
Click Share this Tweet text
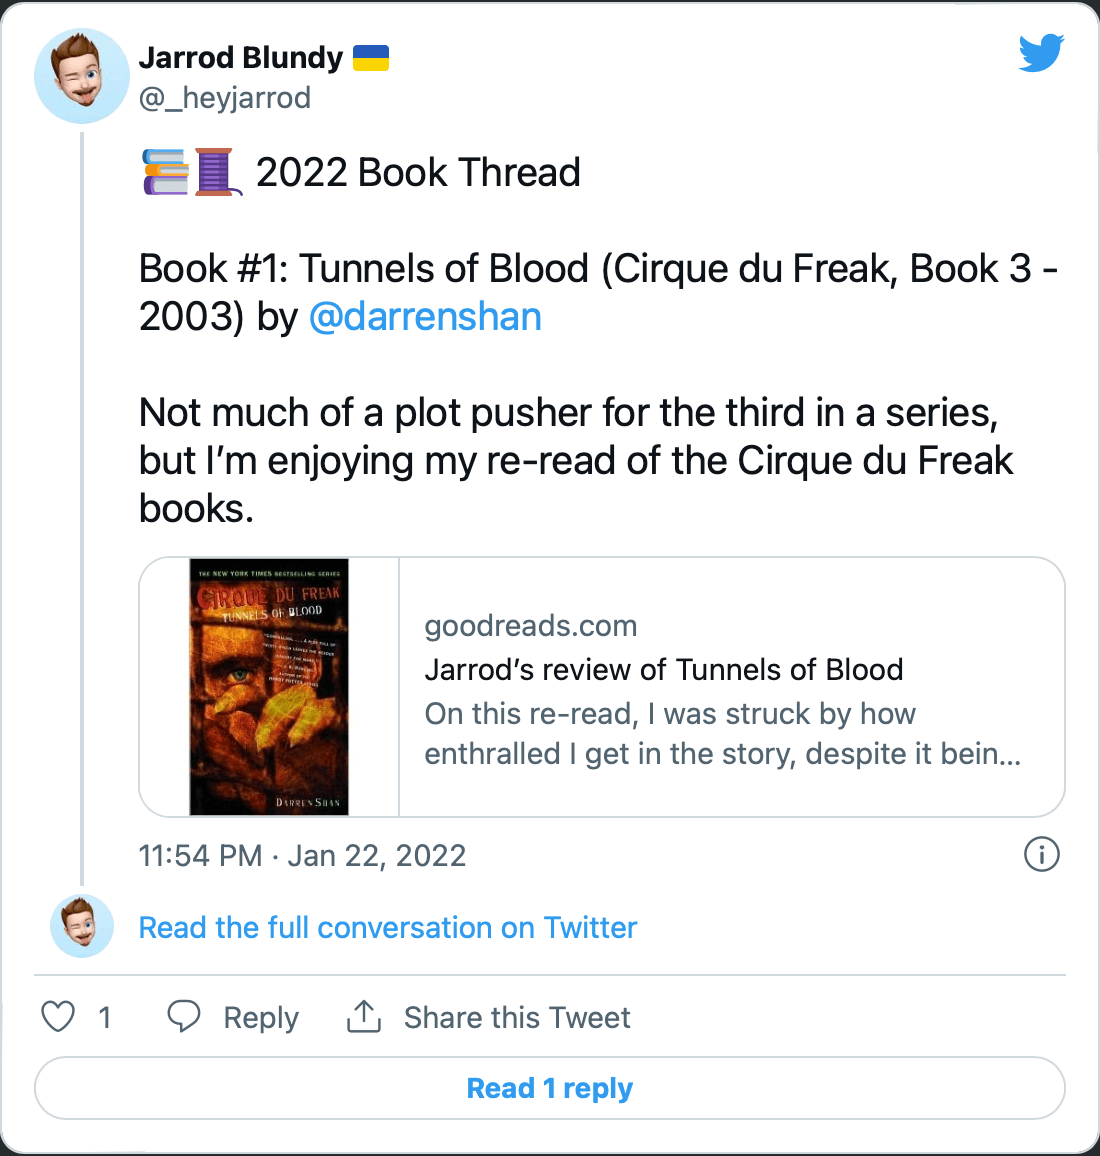[x=517, y=1017]
